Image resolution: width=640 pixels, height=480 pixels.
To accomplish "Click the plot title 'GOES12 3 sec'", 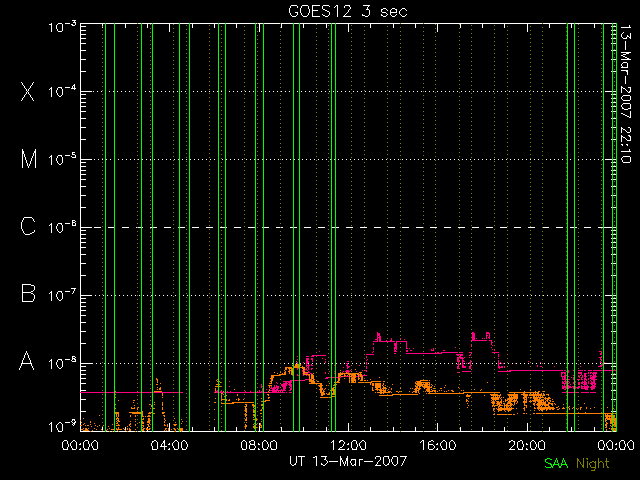I will (x=348, y=11).
